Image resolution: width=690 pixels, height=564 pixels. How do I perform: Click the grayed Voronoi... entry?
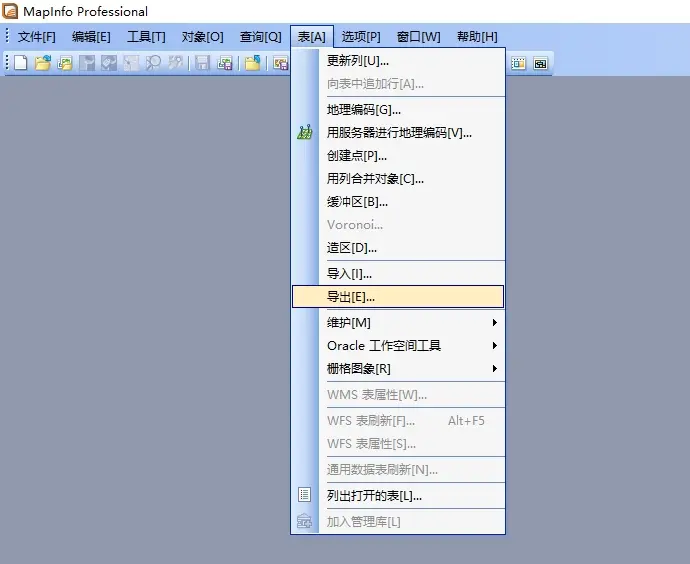click(x=398, y=225)
